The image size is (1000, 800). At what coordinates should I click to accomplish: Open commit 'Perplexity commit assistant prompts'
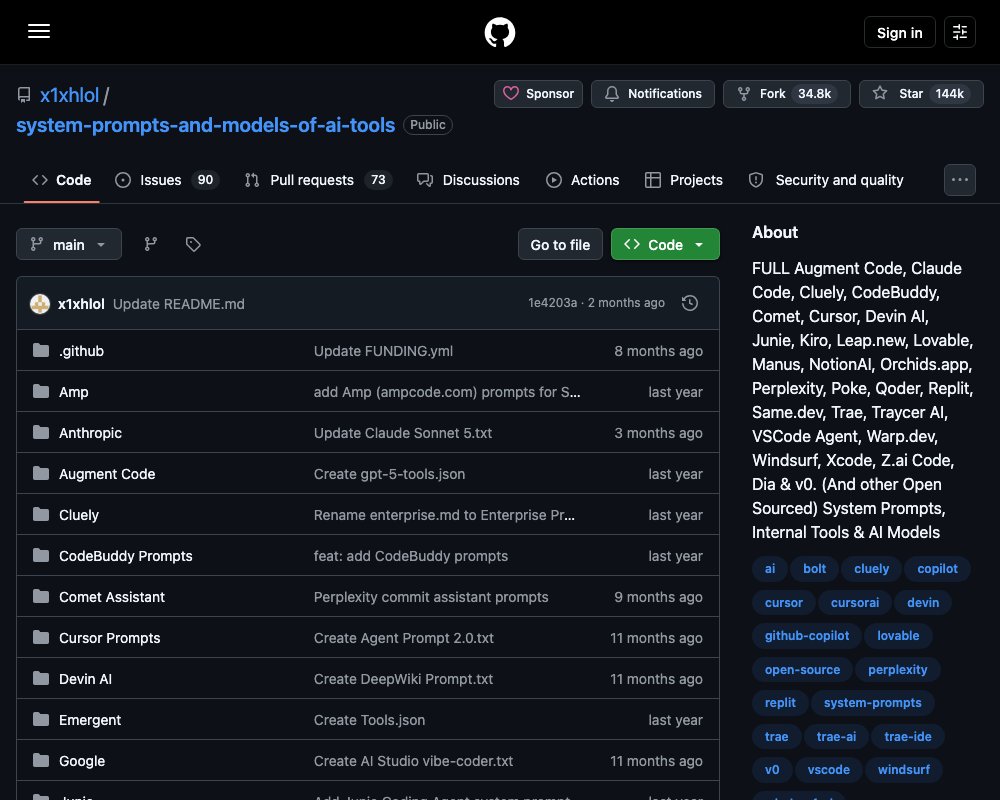click(x=430, y=596)
